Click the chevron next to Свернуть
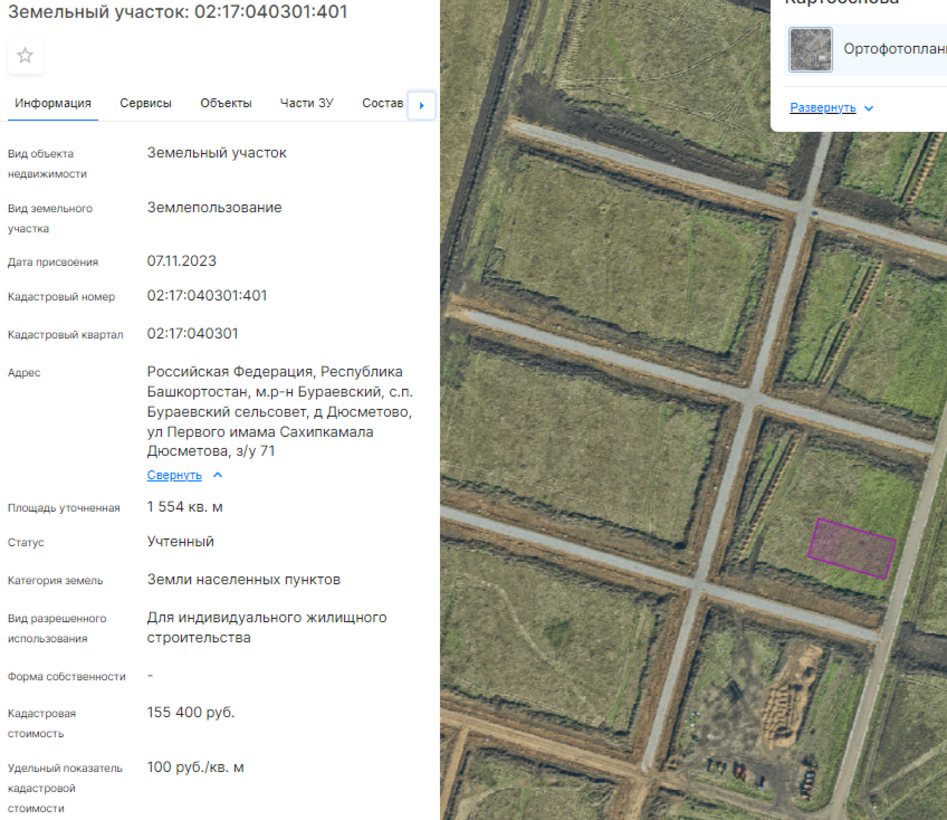 tap(218, 475)
